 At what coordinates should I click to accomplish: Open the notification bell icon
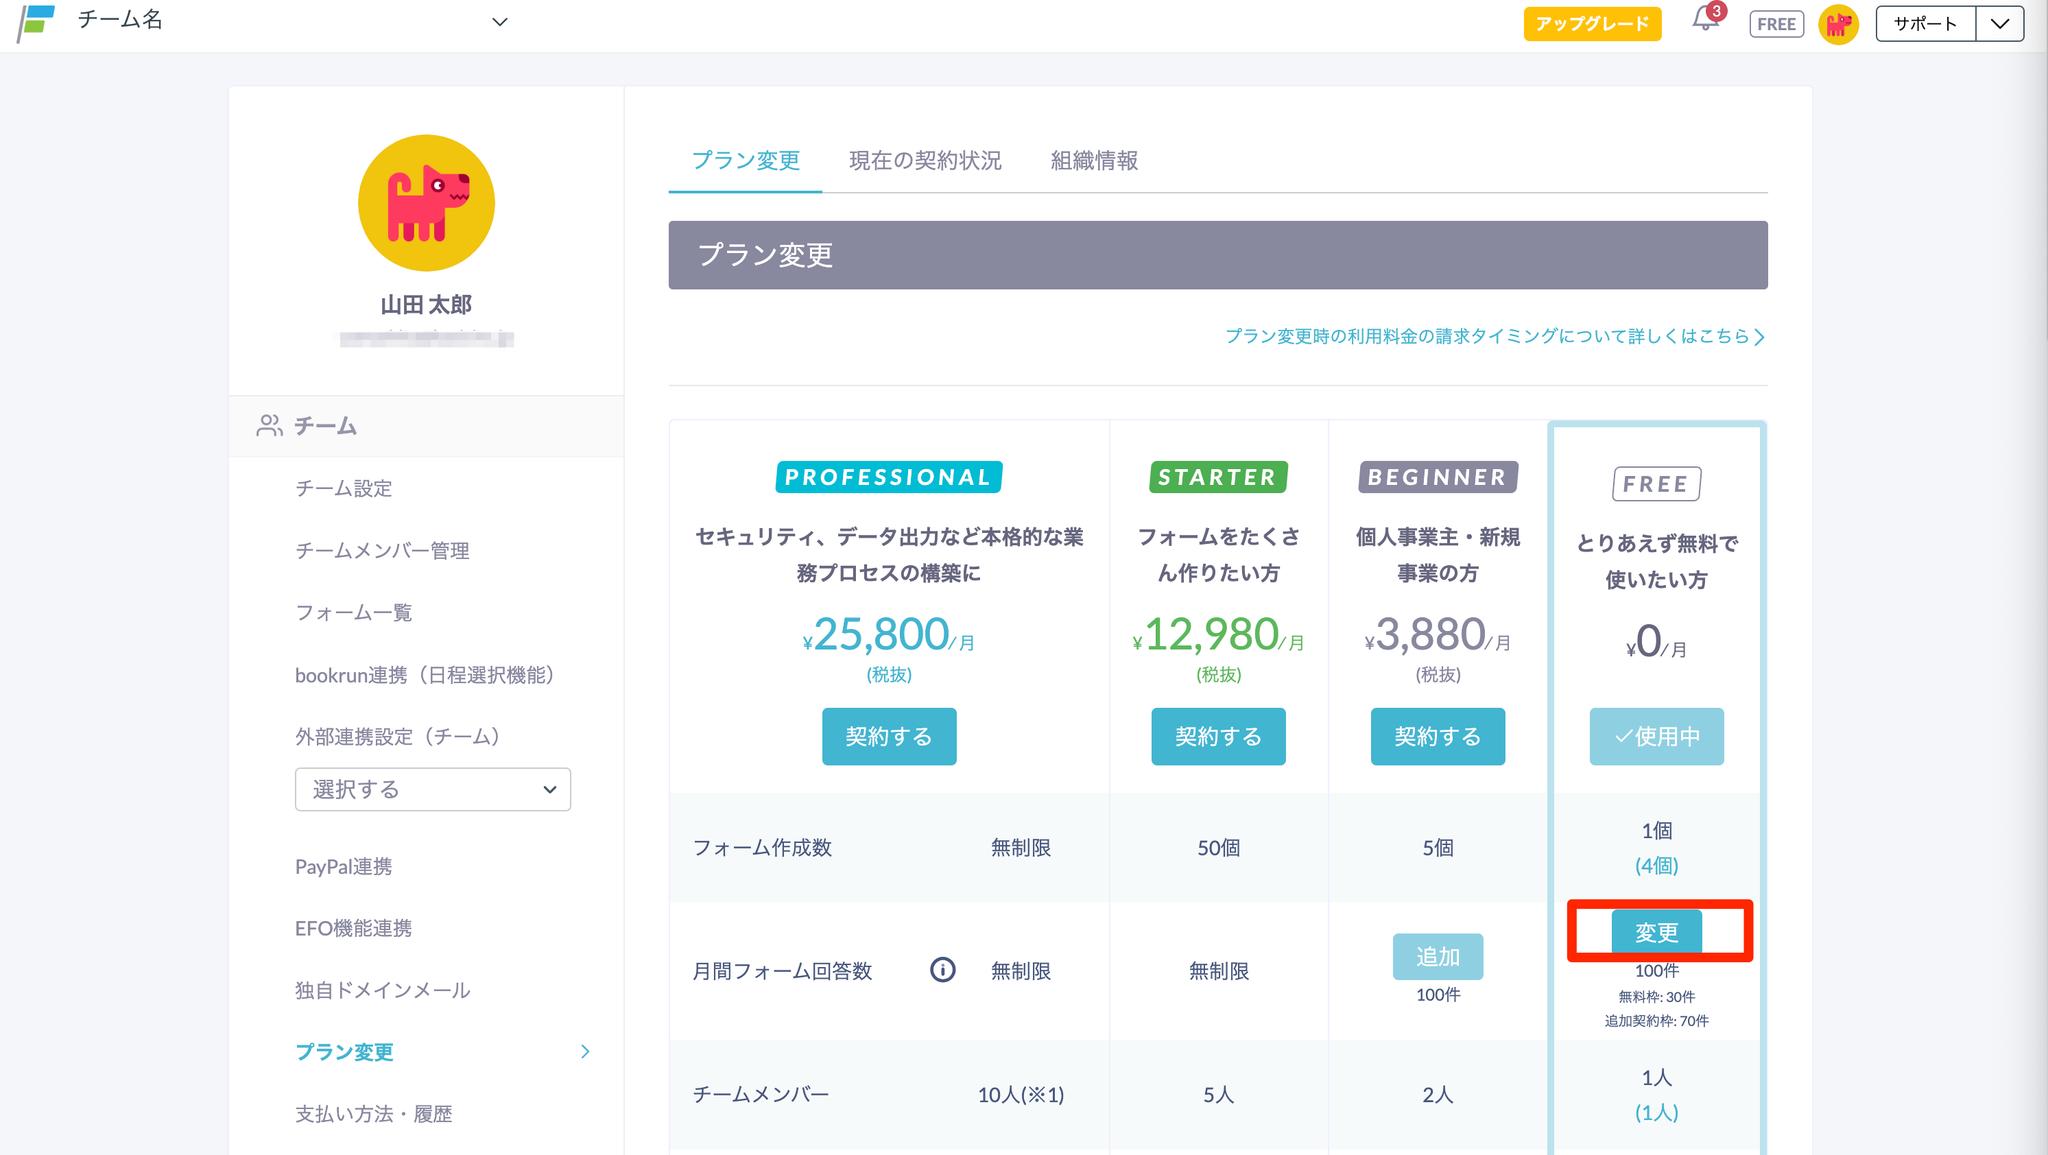[1705, 21]
